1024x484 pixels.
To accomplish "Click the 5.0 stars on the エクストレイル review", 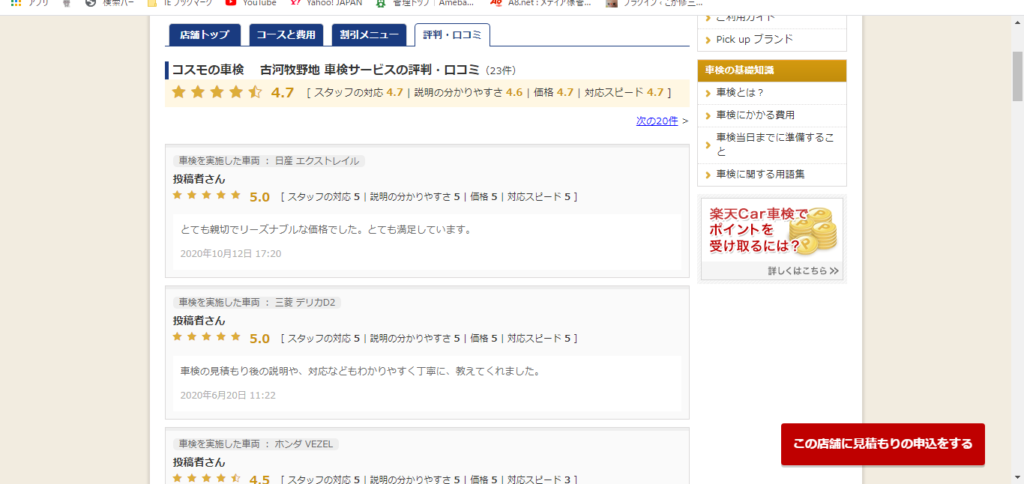I will tap(207, 195).
